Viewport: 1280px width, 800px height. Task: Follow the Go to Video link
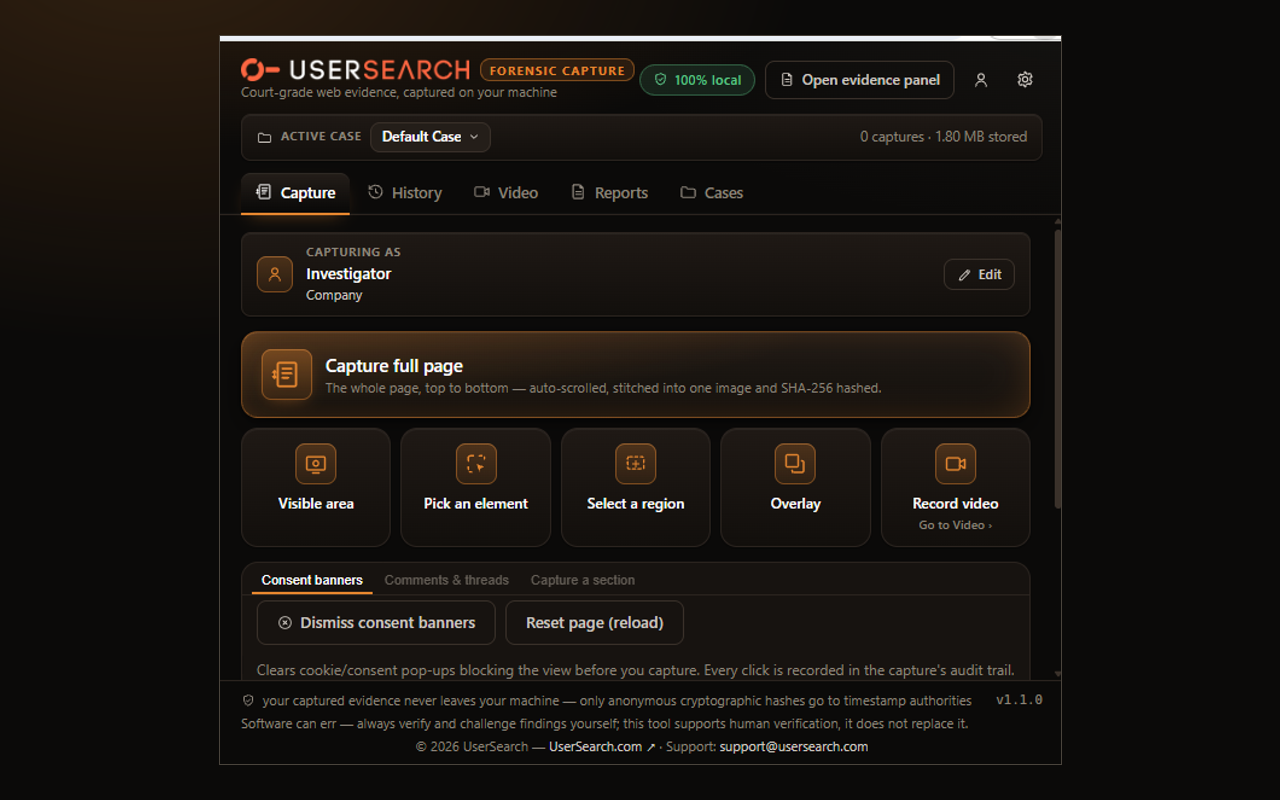[x=955, y=525]
